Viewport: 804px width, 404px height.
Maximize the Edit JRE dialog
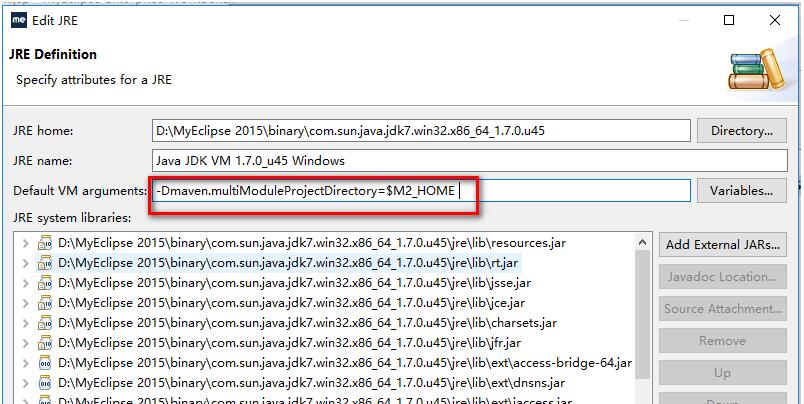[x=729, y=20]
